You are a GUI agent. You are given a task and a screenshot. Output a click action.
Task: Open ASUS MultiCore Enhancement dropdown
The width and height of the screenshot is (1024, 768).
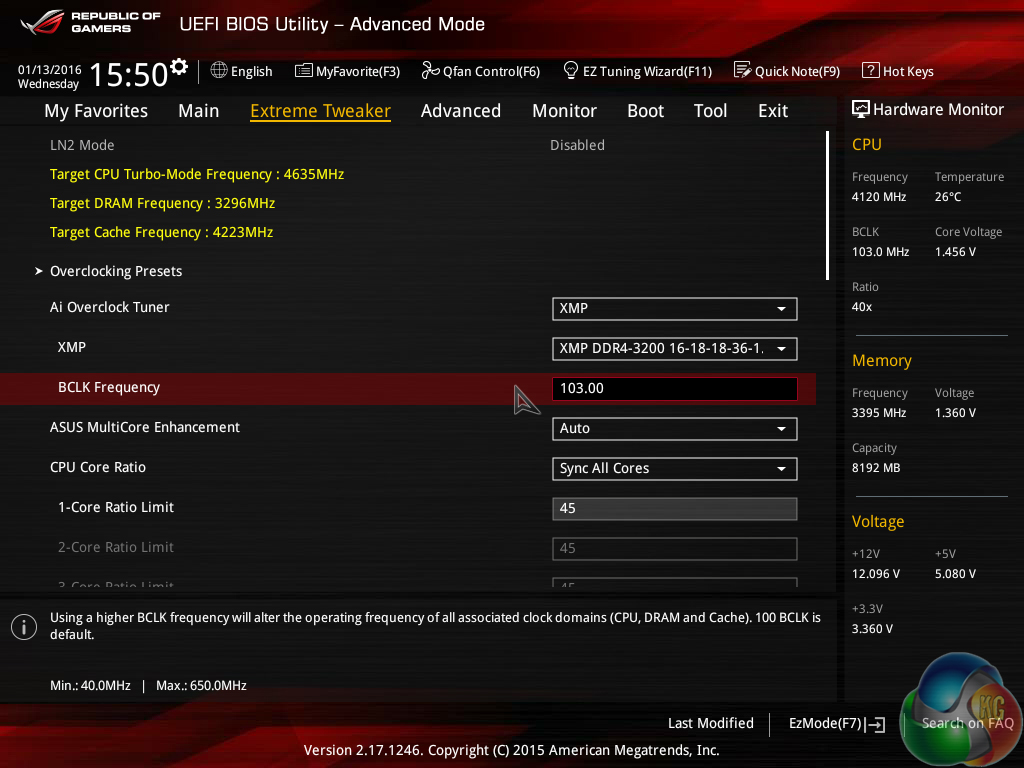pos(675,429)
